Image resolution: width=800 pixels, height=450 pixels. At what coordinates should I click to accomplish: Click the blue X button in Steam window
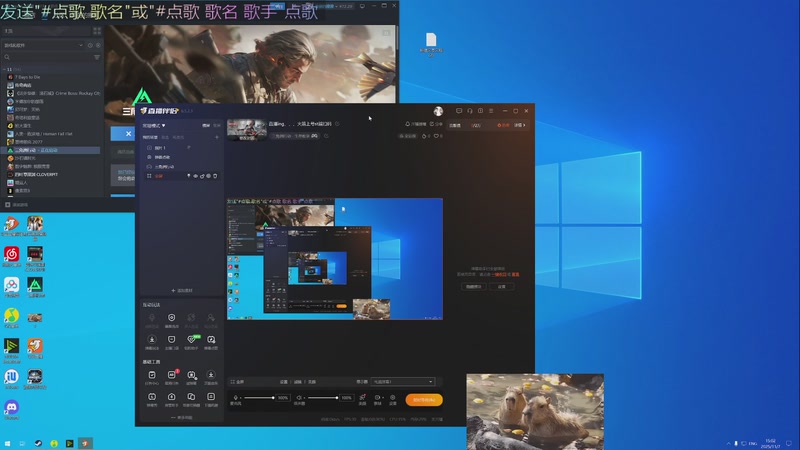point(128,134)
